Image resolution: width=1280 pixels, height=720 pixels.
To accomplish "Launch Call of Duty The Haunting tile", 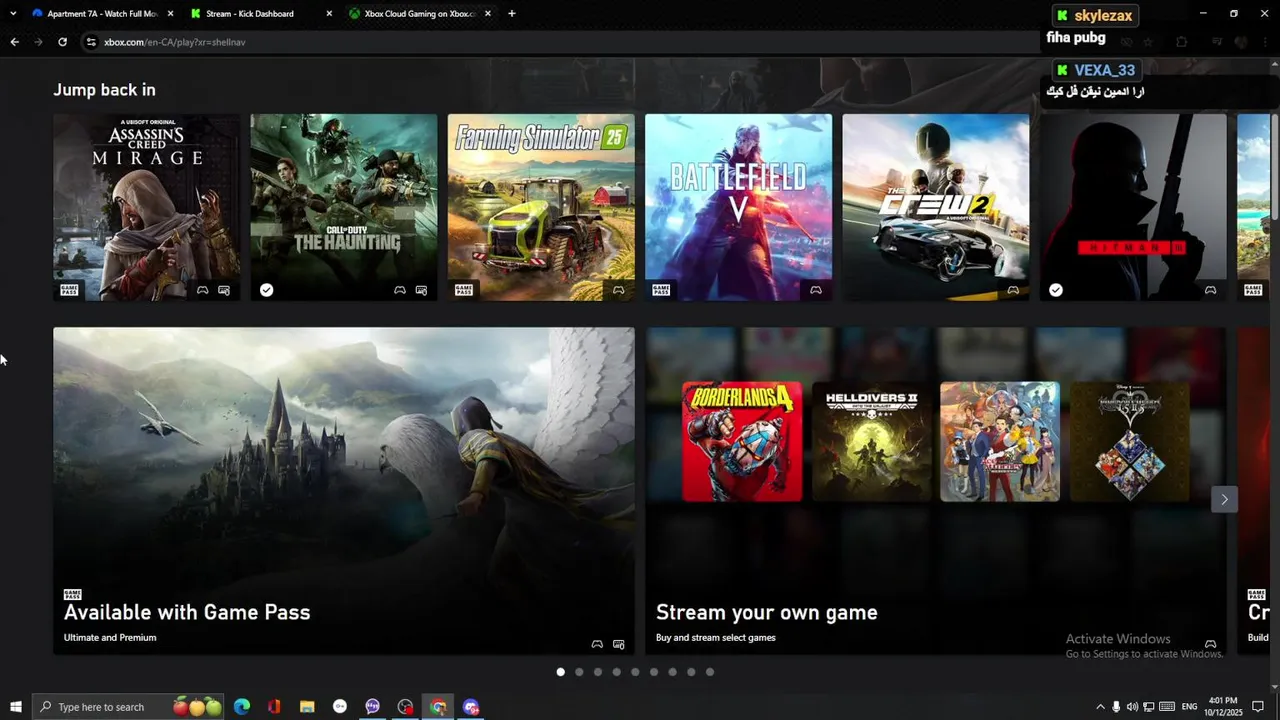I will pos(344,207).
